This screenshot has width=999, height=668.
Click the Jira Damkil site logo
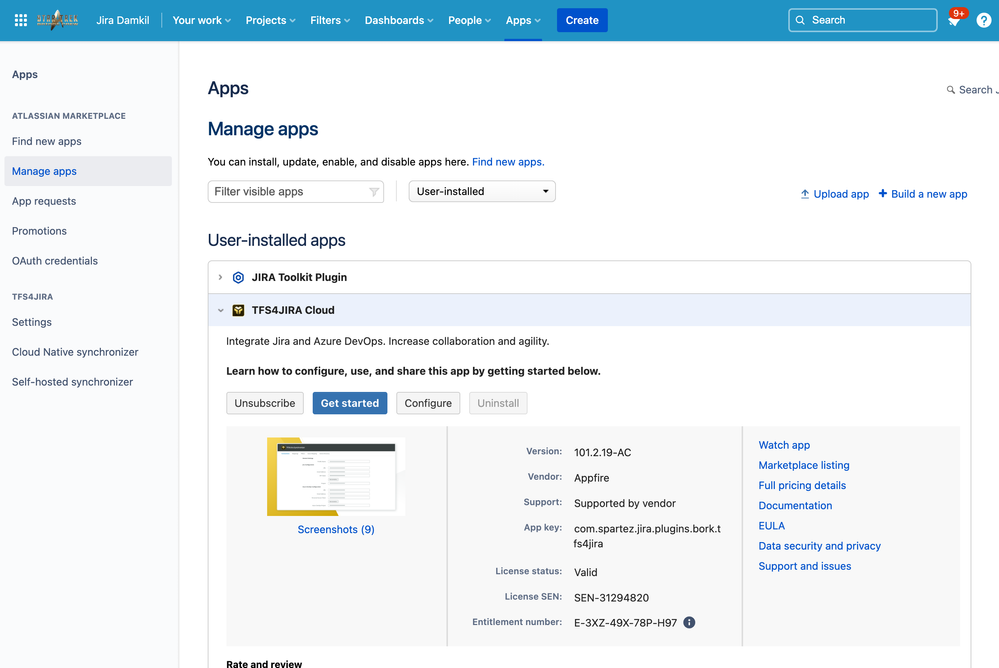click(57, 20)
